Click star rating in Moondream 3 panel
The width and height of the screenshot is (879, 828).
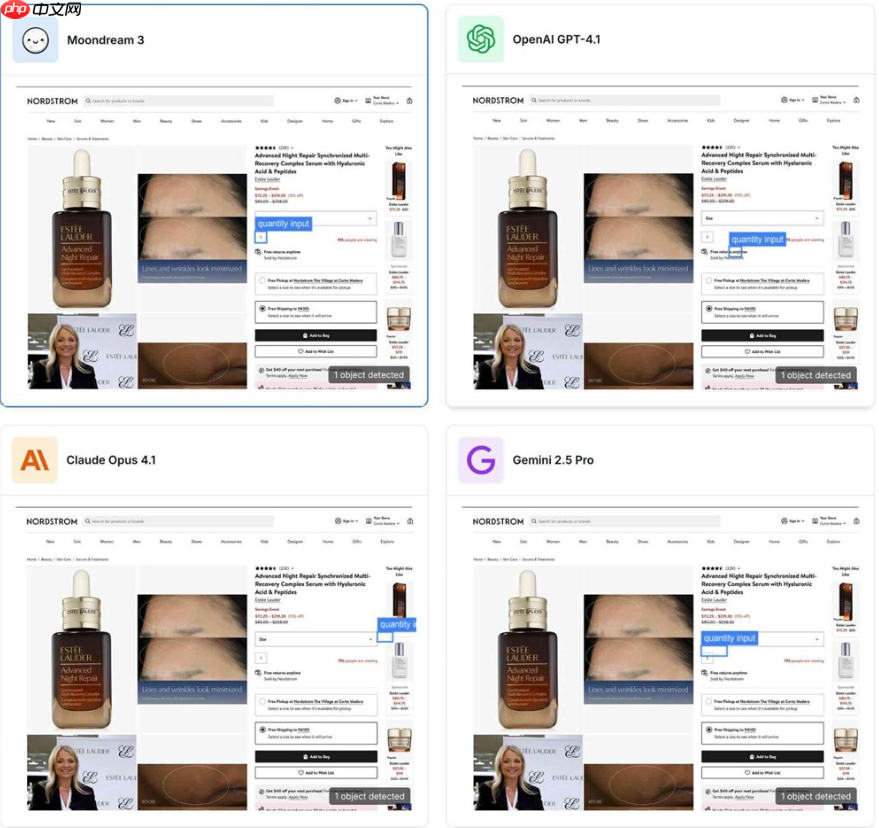(265, 148)
